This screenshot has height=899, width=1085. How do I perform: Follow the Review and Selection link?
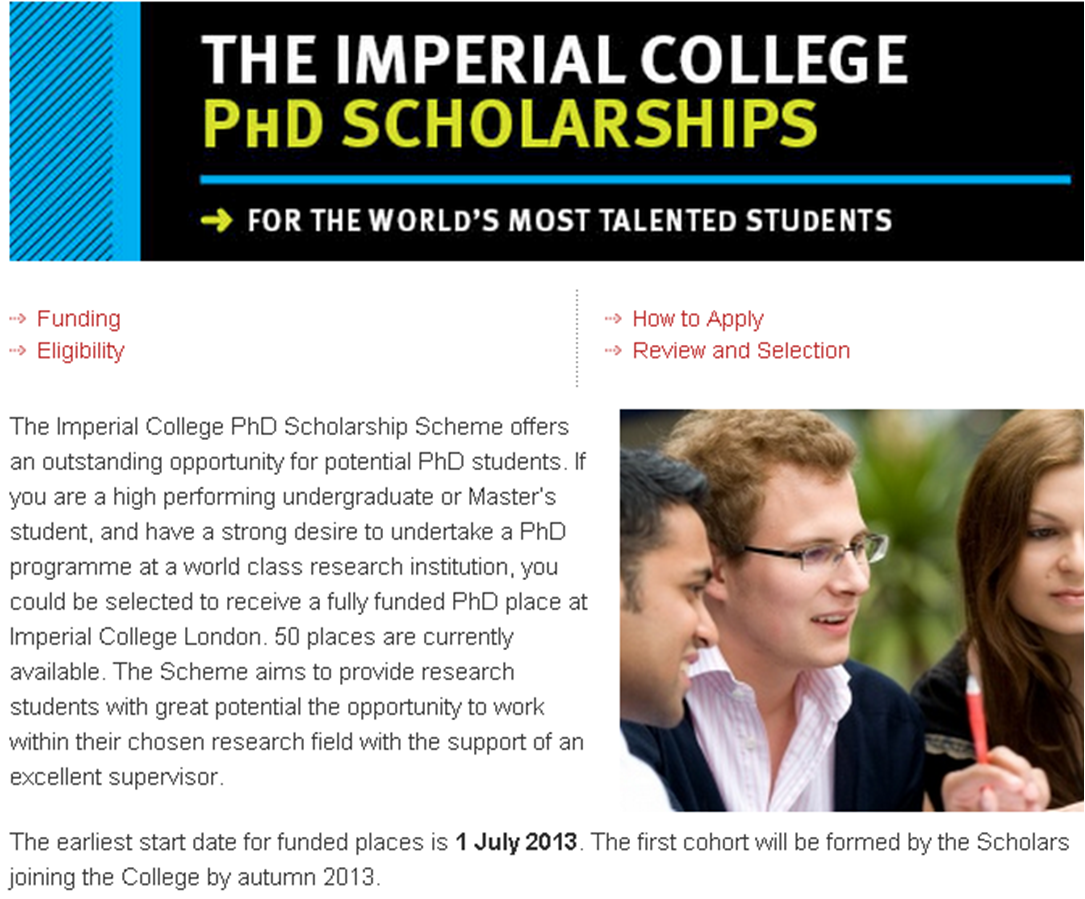741,351
